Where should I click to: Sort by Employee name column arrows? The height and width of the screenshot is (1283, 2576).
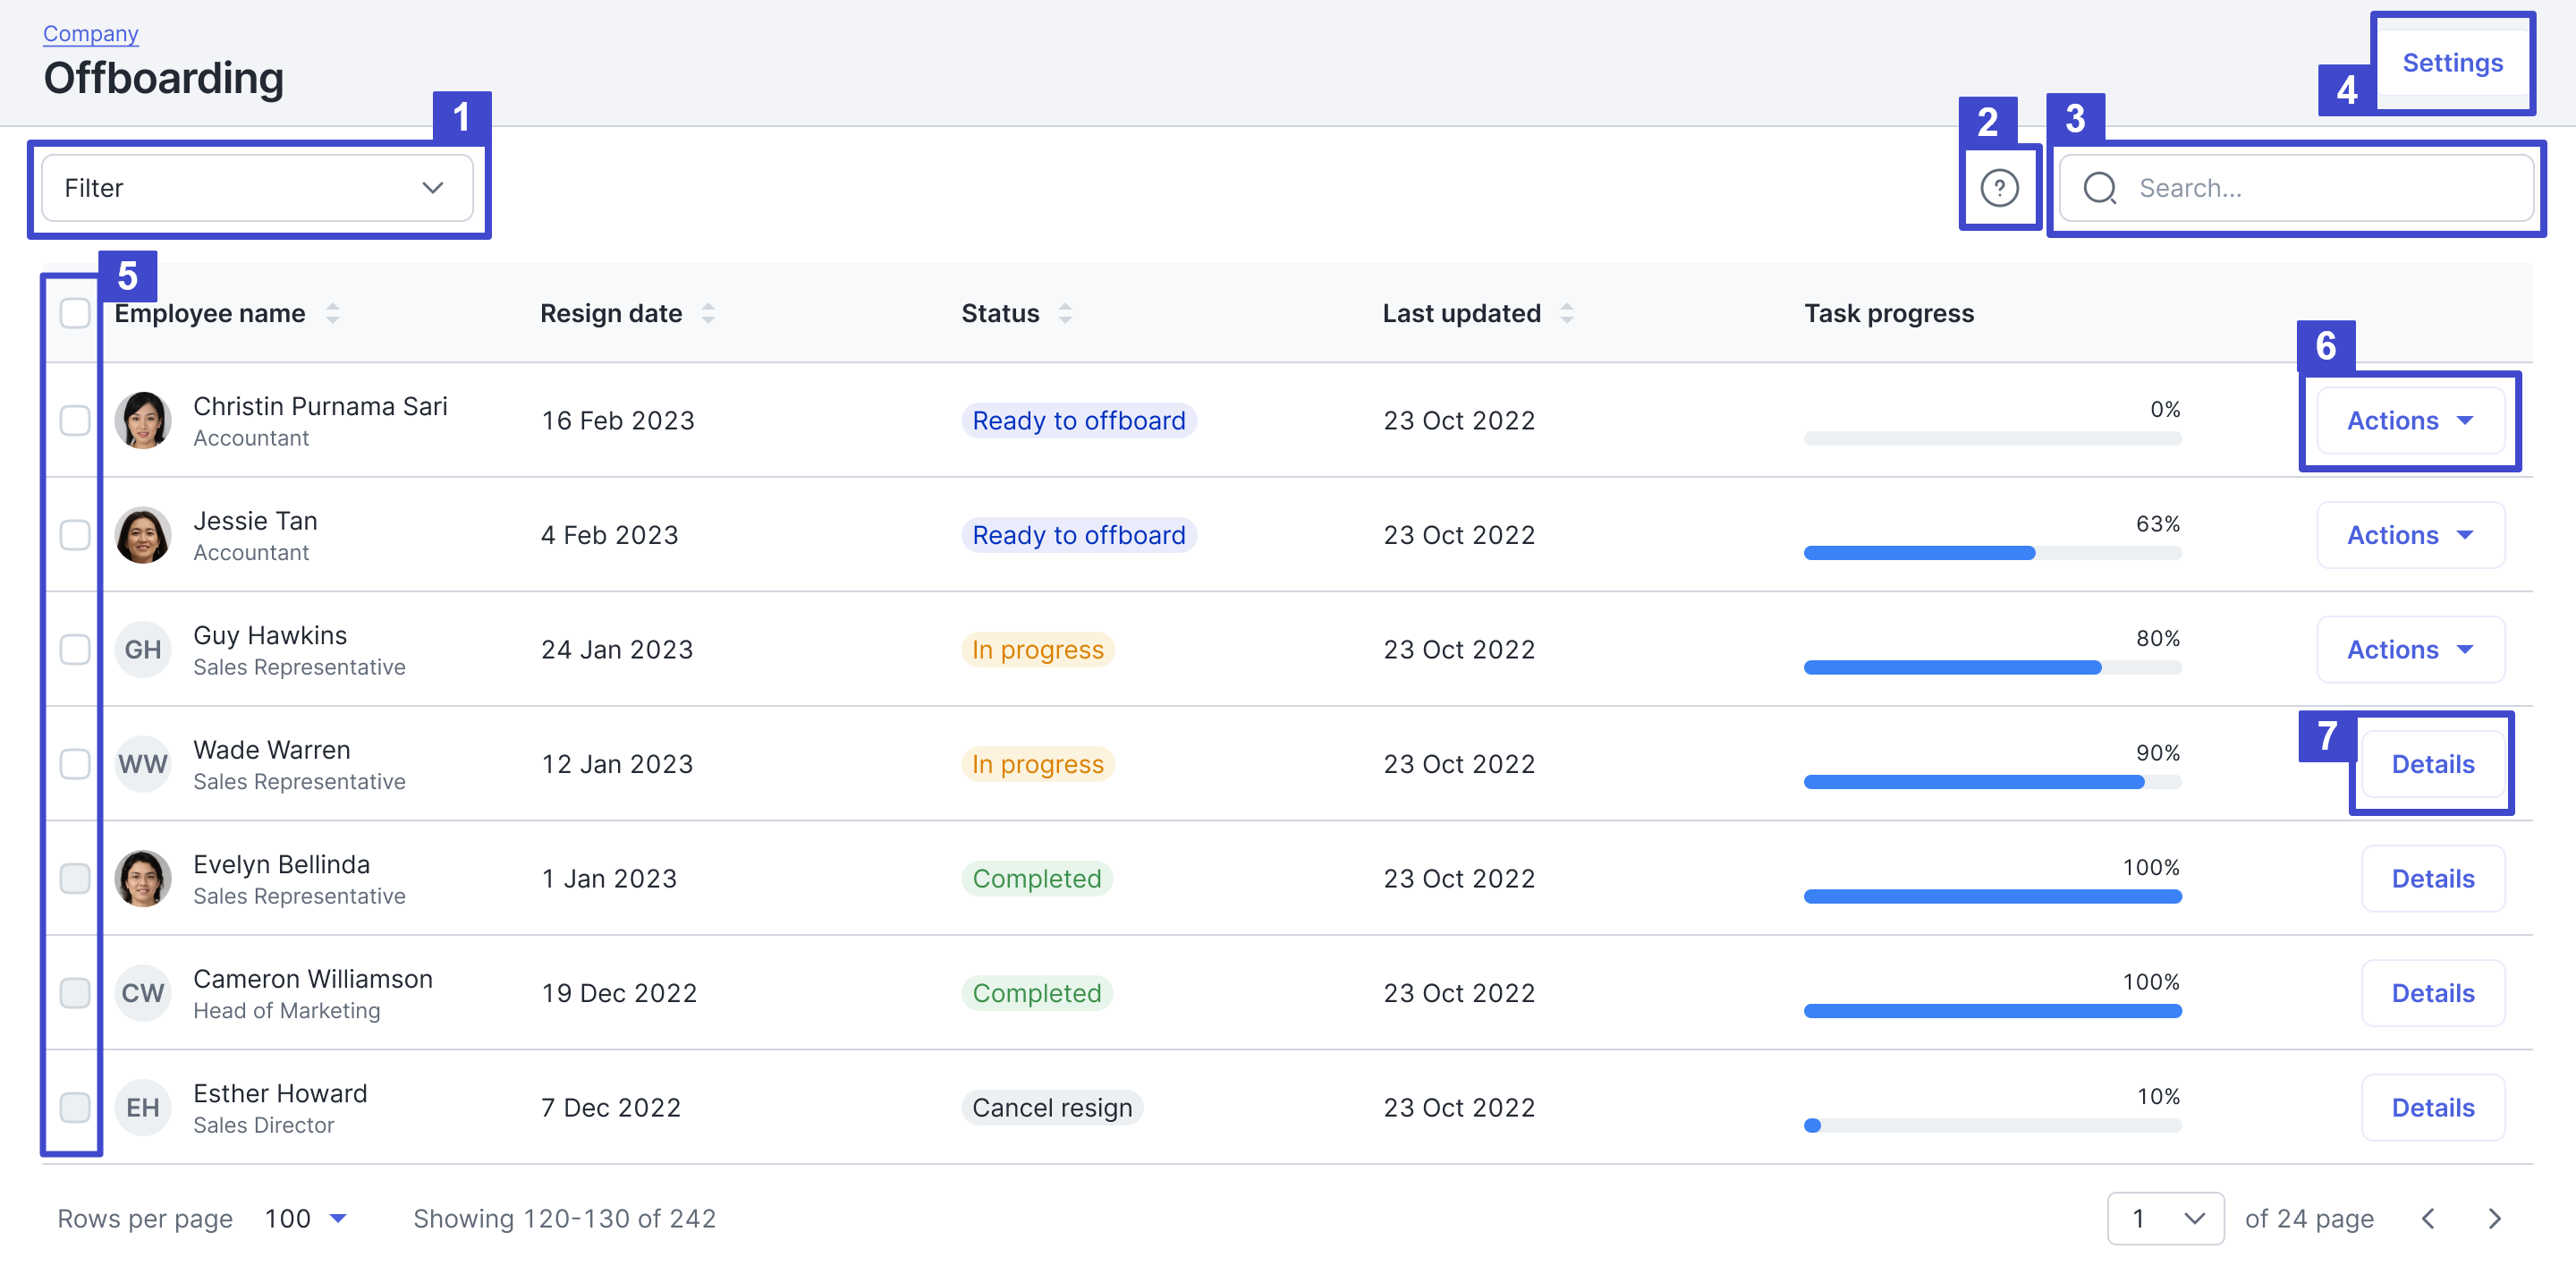[333, 314]
